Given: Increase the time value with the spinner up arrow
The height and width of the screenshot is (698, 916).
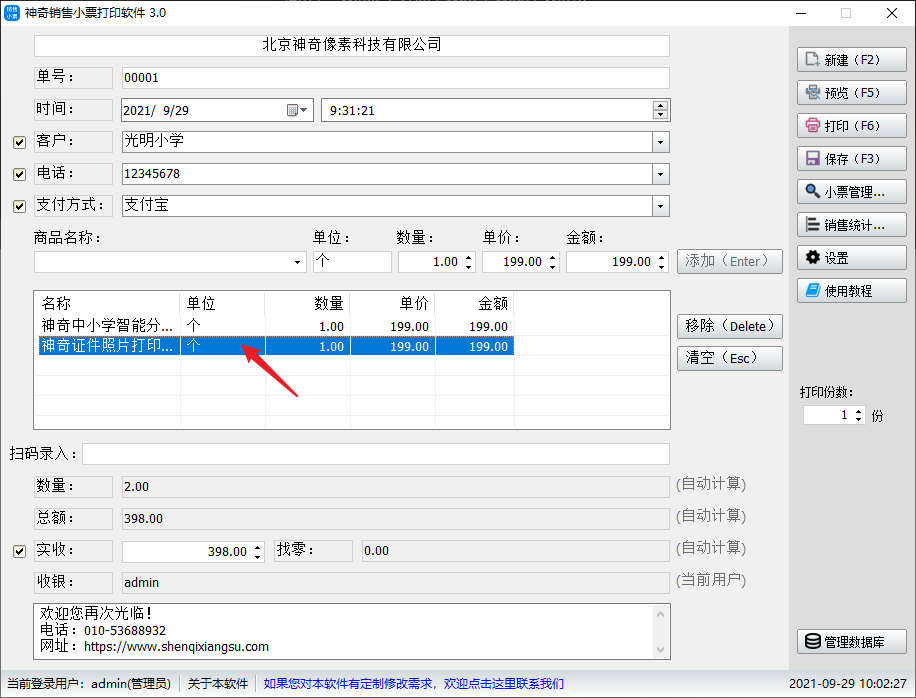Looking at the screenshot, I should pyautogui.click(x=660, y=106).
